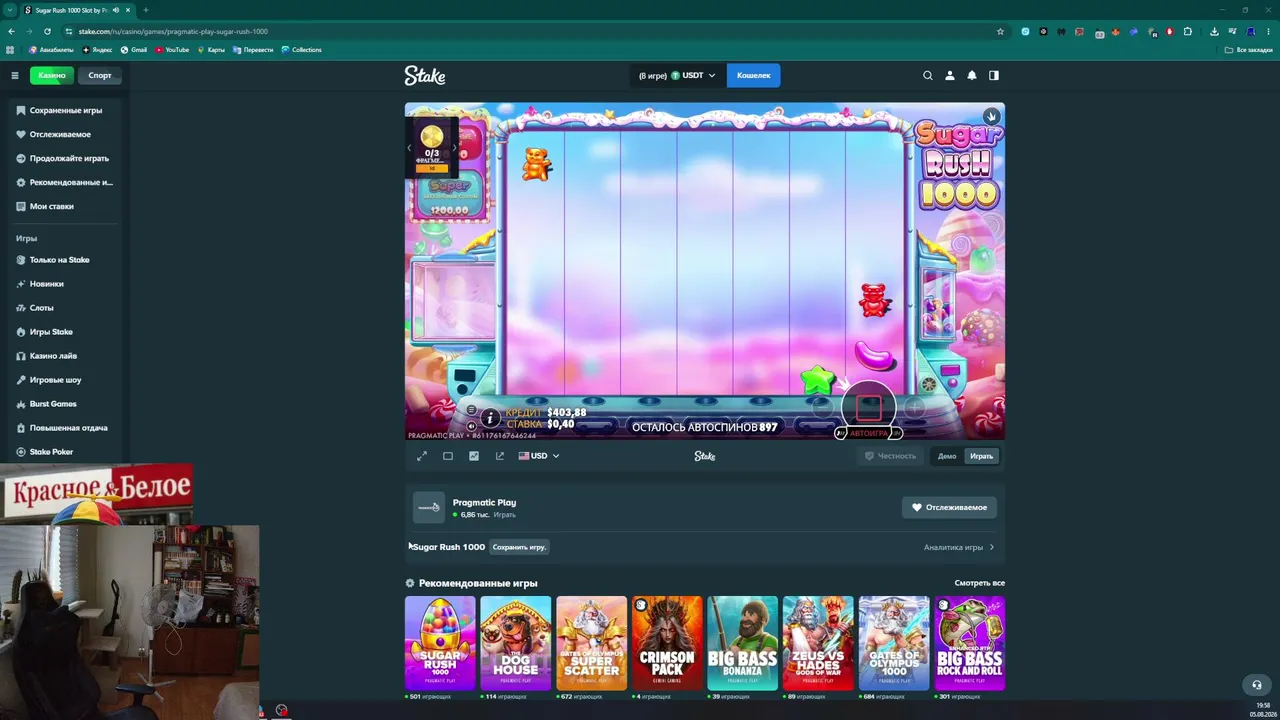
Task: Open Все закладки bookmarks folder
Action: 1249,50
